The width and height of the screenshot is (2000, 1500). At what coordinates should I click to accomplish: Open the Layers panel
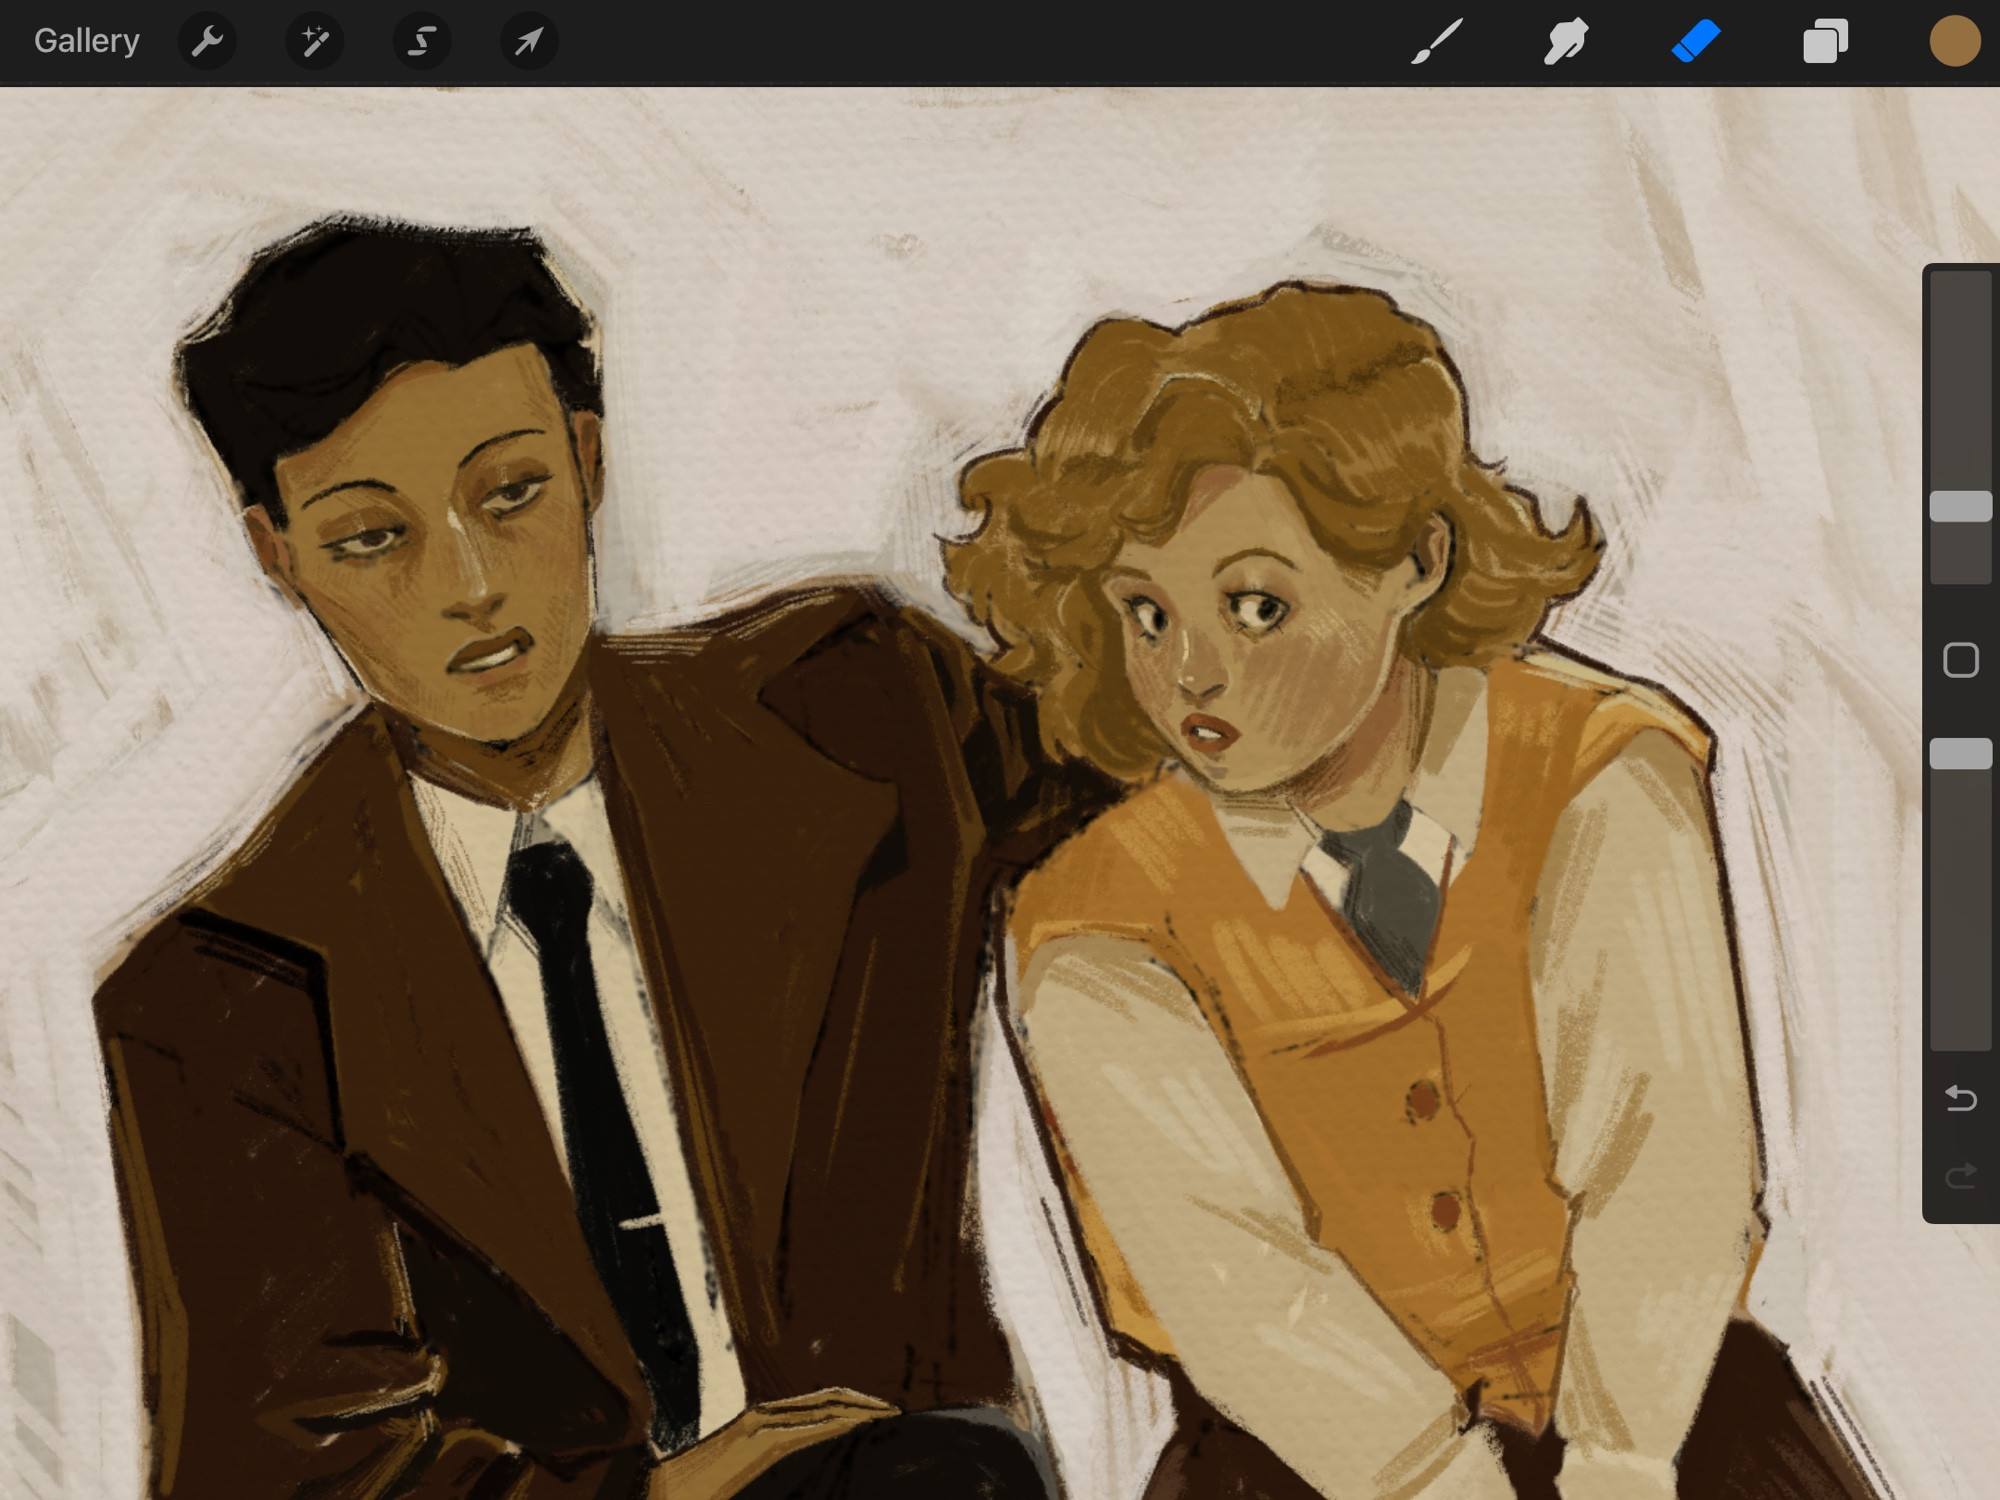tap(1825, 41)
